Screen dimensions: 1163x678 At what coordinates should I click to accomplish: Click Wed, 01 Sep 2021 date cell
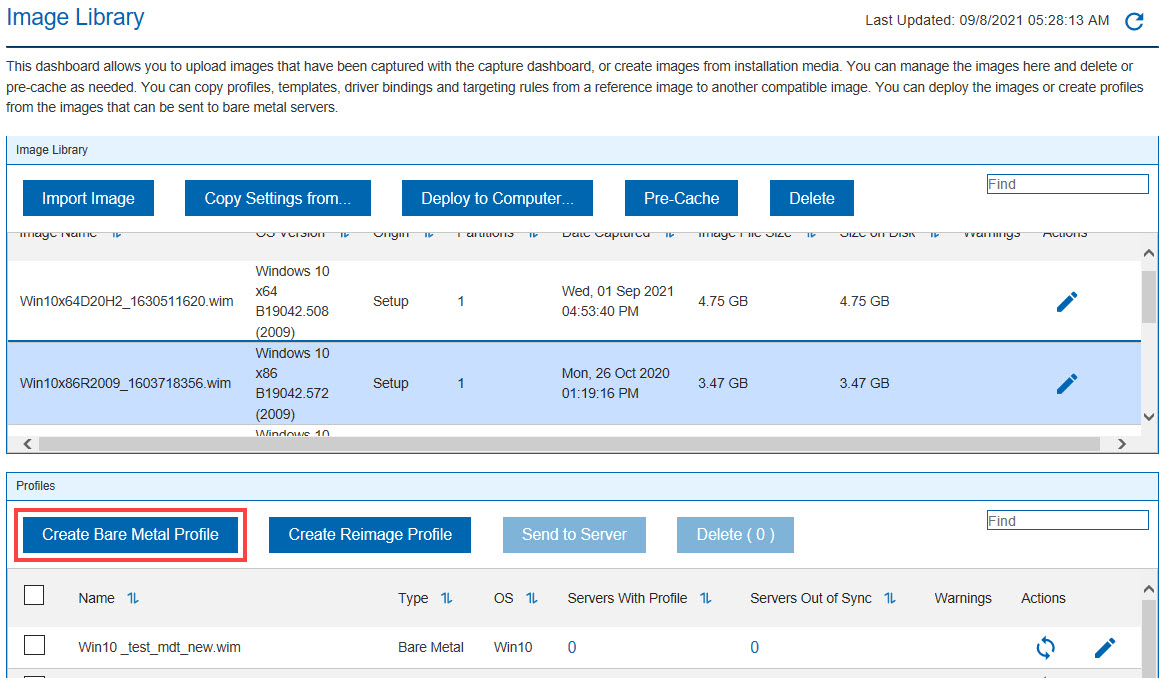tap(618, 301)
